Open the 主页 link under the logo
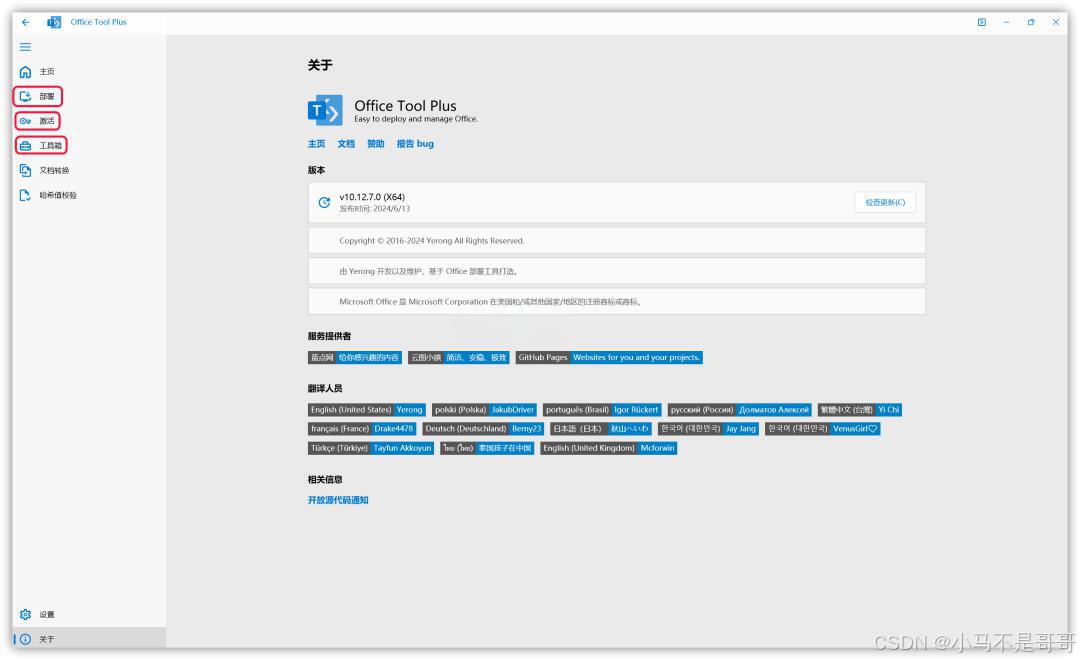The height and width of the screenshot is (660, 1080). pyautogui.click(x=316, y=144)
